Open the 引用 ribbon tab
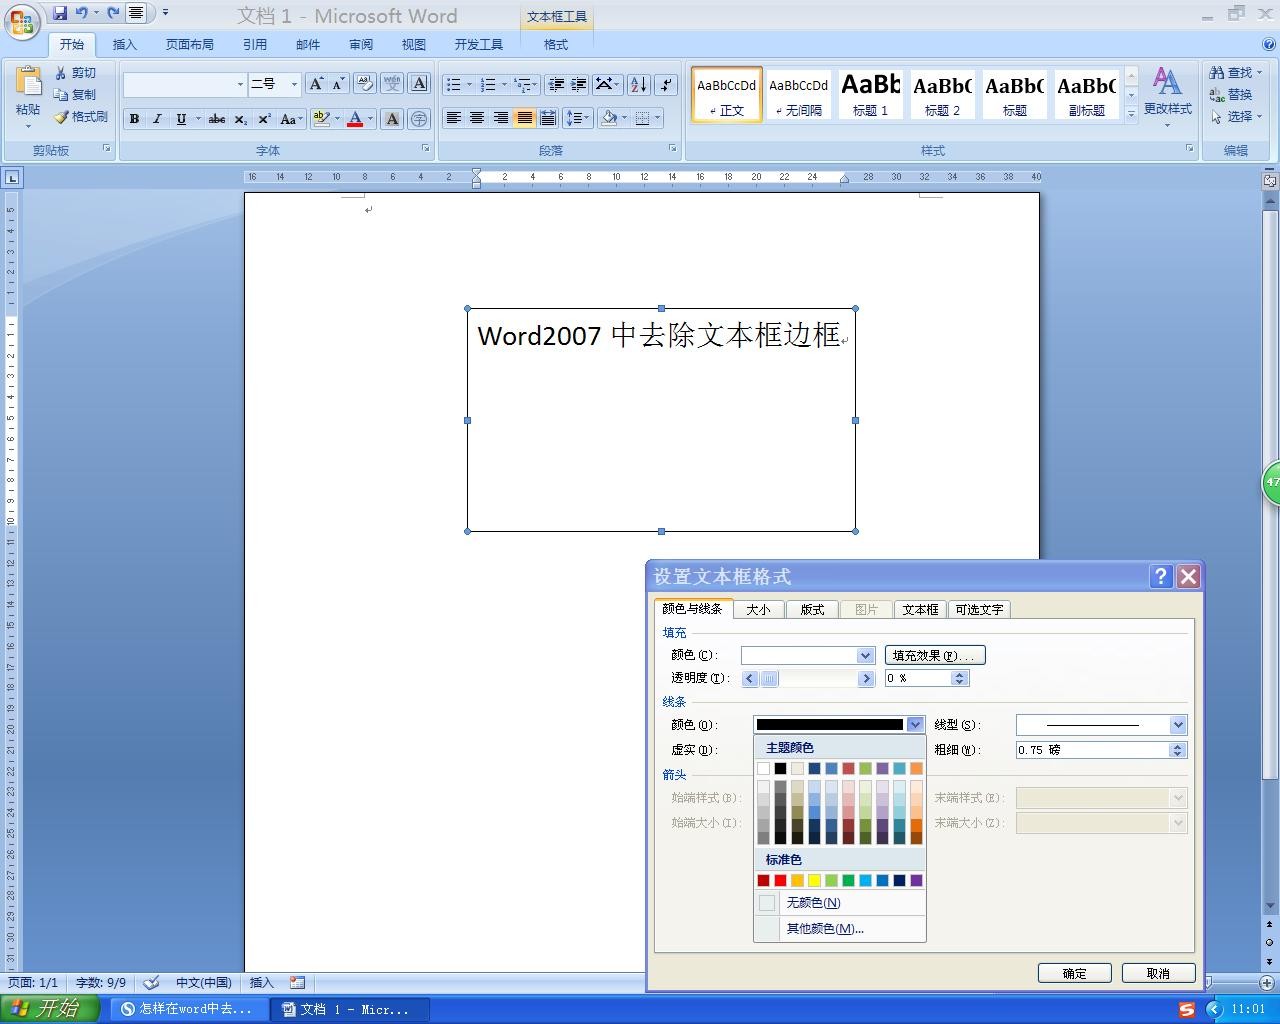 (x=255, y=44)
